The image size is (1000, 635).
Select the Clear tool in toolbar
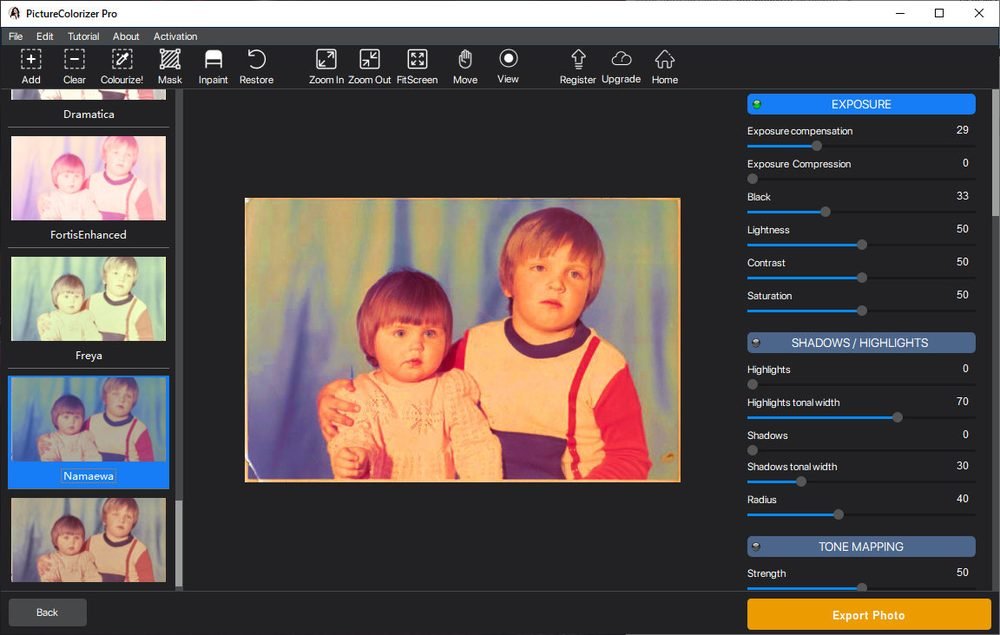[74, 60]
